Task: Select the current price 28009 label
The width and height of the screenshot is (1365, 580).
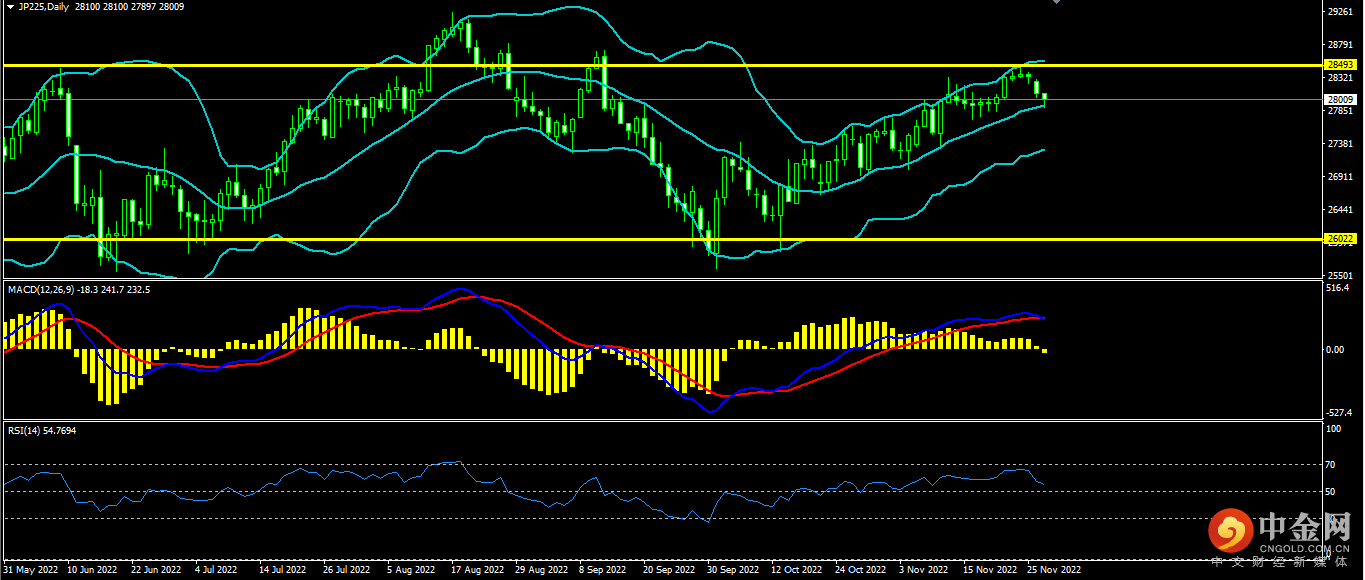Action: pos(1338,99)
